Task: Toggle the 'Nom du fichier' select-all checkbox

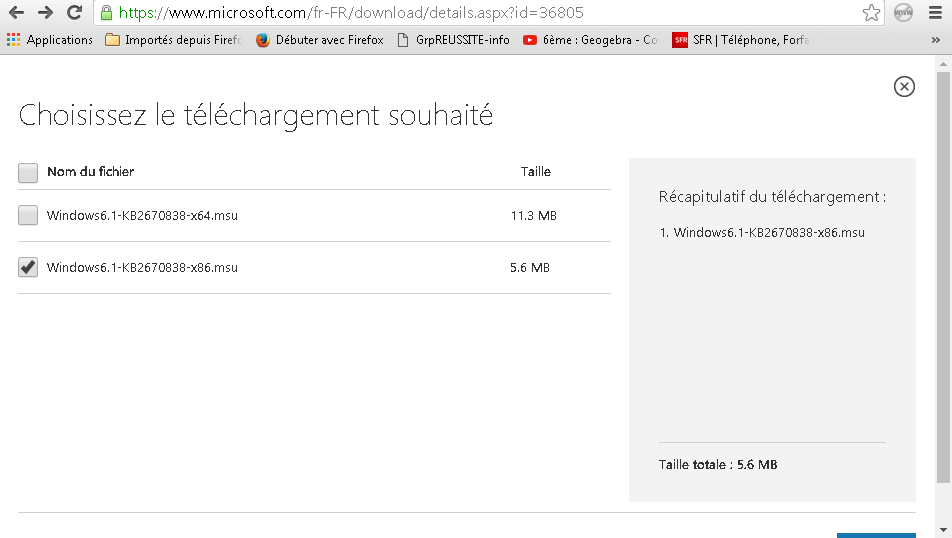Action: tap(28, 172)
